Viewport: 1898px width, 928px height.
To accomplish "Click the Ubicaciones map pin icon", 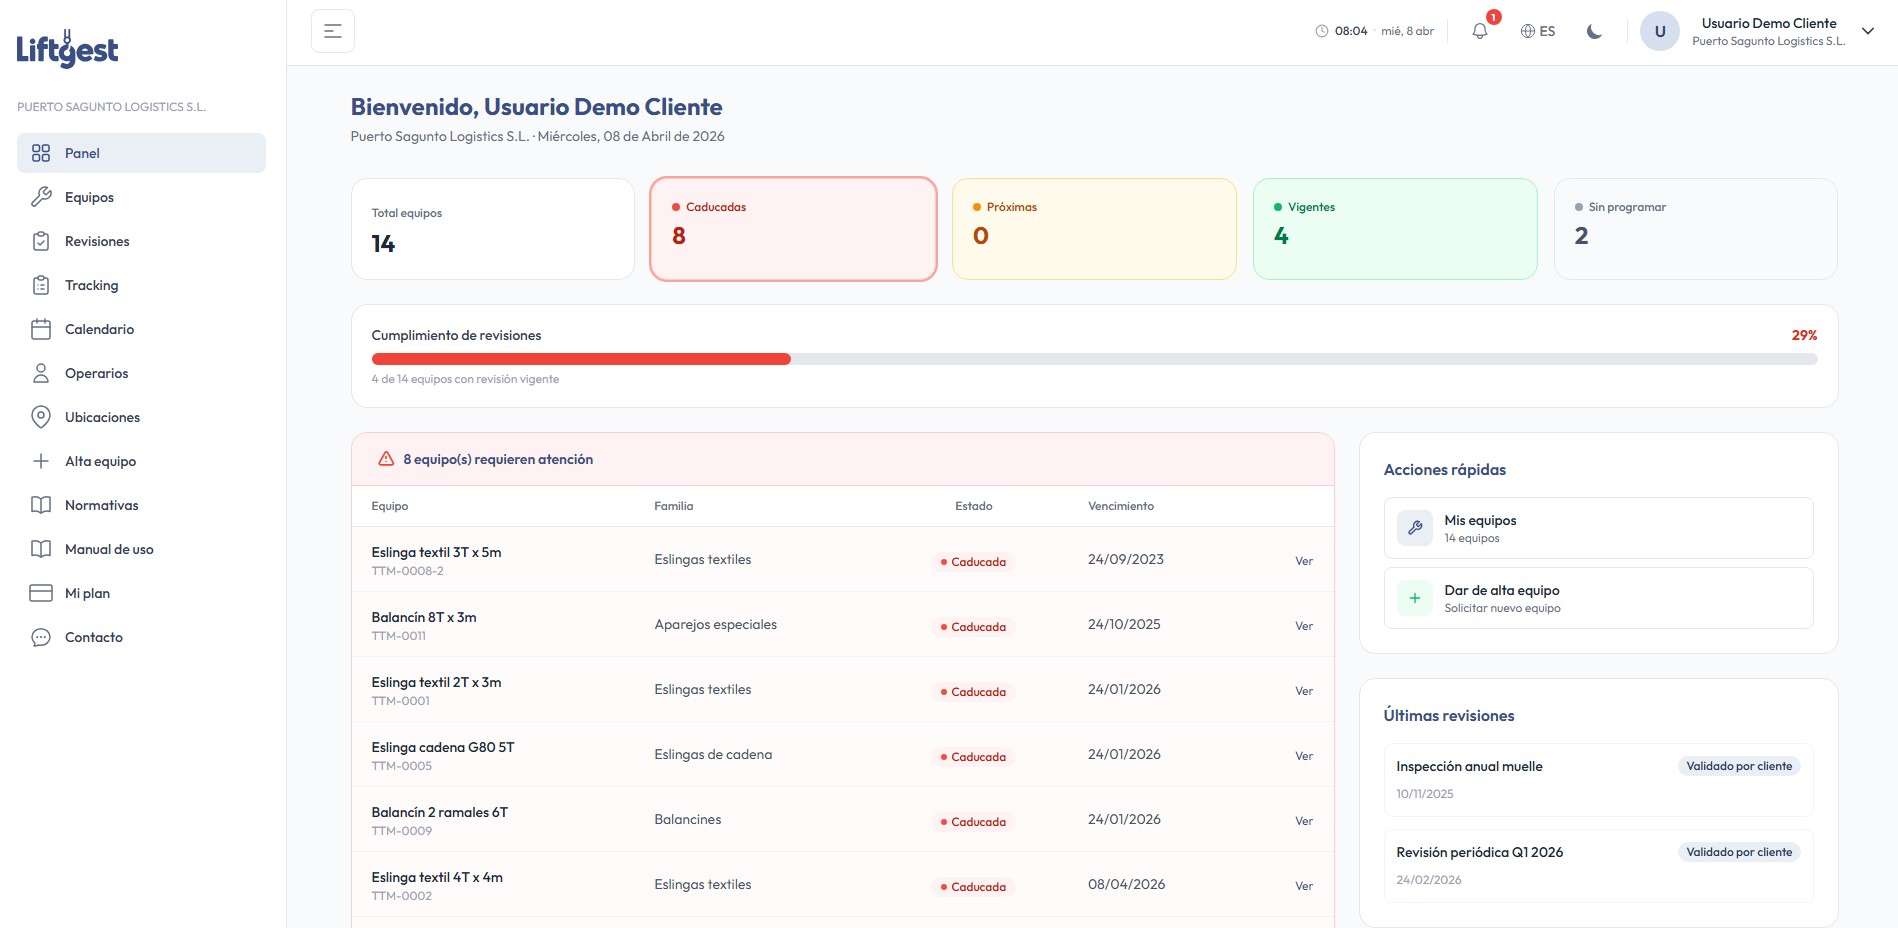I will click(41, 417).
